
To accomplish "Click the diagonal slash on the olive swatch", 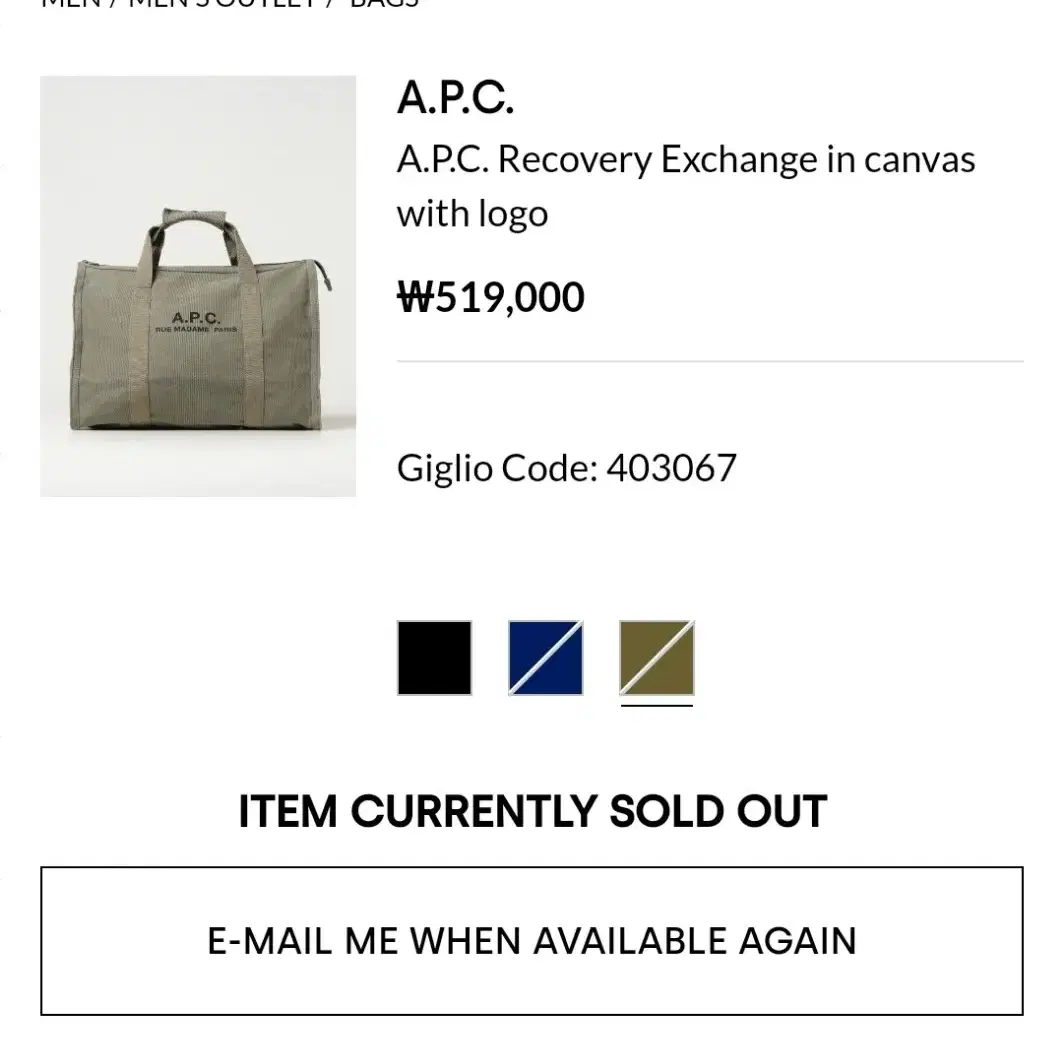I will (x=657, y=658).
